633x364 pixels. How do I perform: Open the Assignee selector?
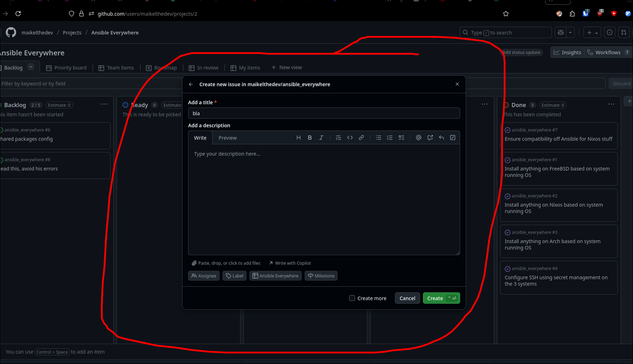point(204,276)
